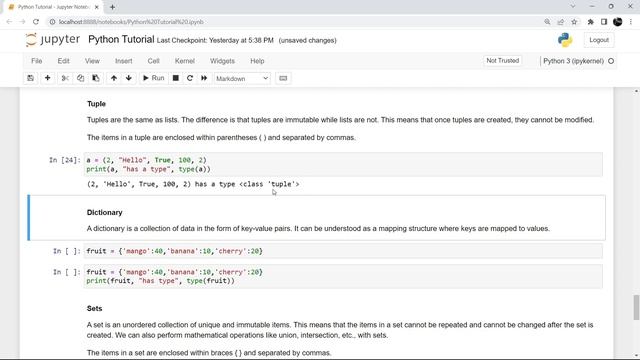640x360 pixels.
Task: Open the command palette keyboard icon
Action: 283,78
